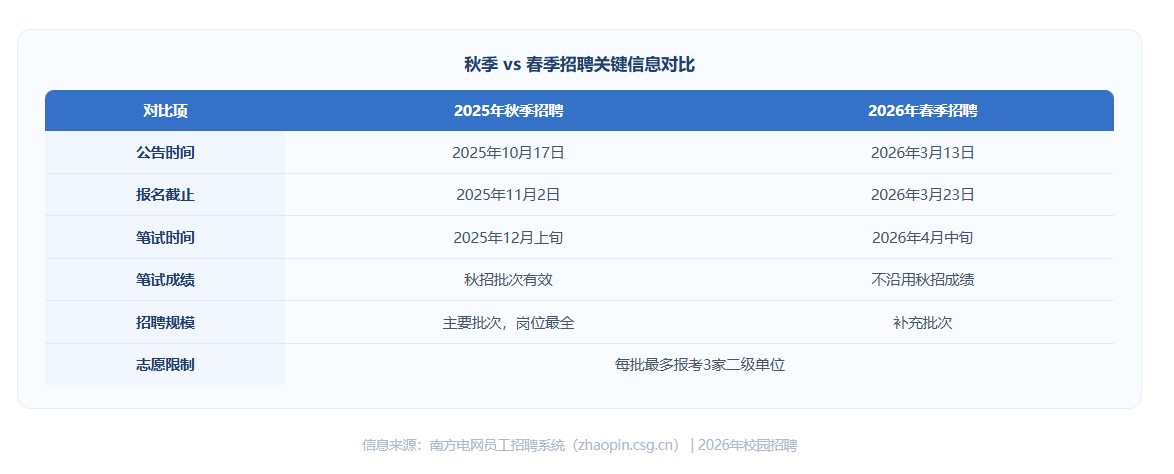Image resolution: width=1174 pixels, height=474 pixels.
Task: Click the 2026年3月23日 cell
Action: point(922,195)
